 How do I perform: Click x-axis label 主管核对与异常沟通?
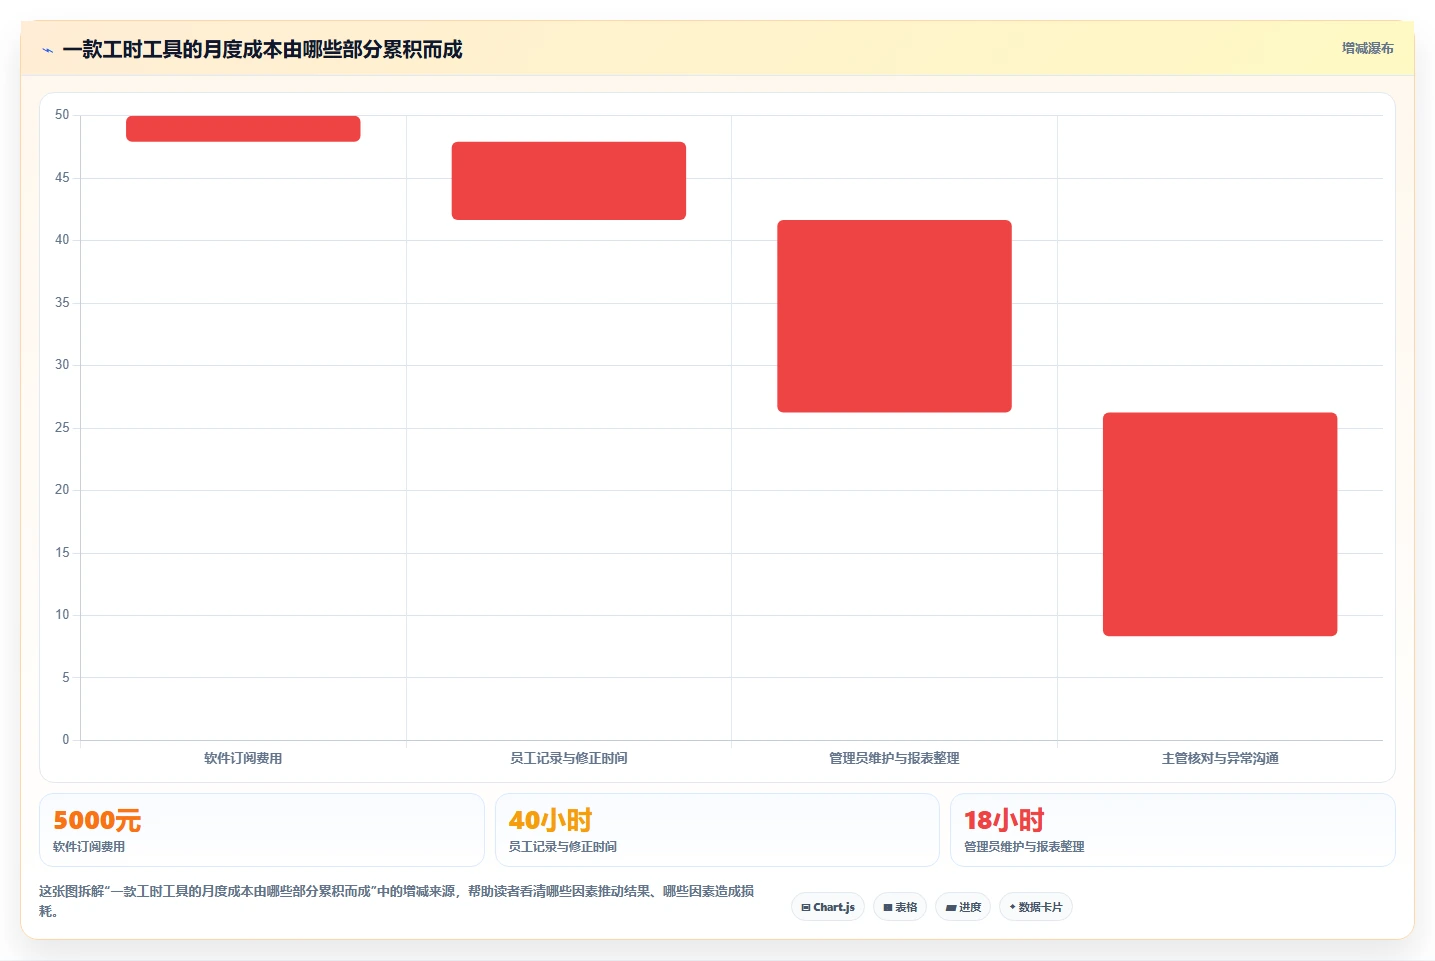coord(1220,758)
